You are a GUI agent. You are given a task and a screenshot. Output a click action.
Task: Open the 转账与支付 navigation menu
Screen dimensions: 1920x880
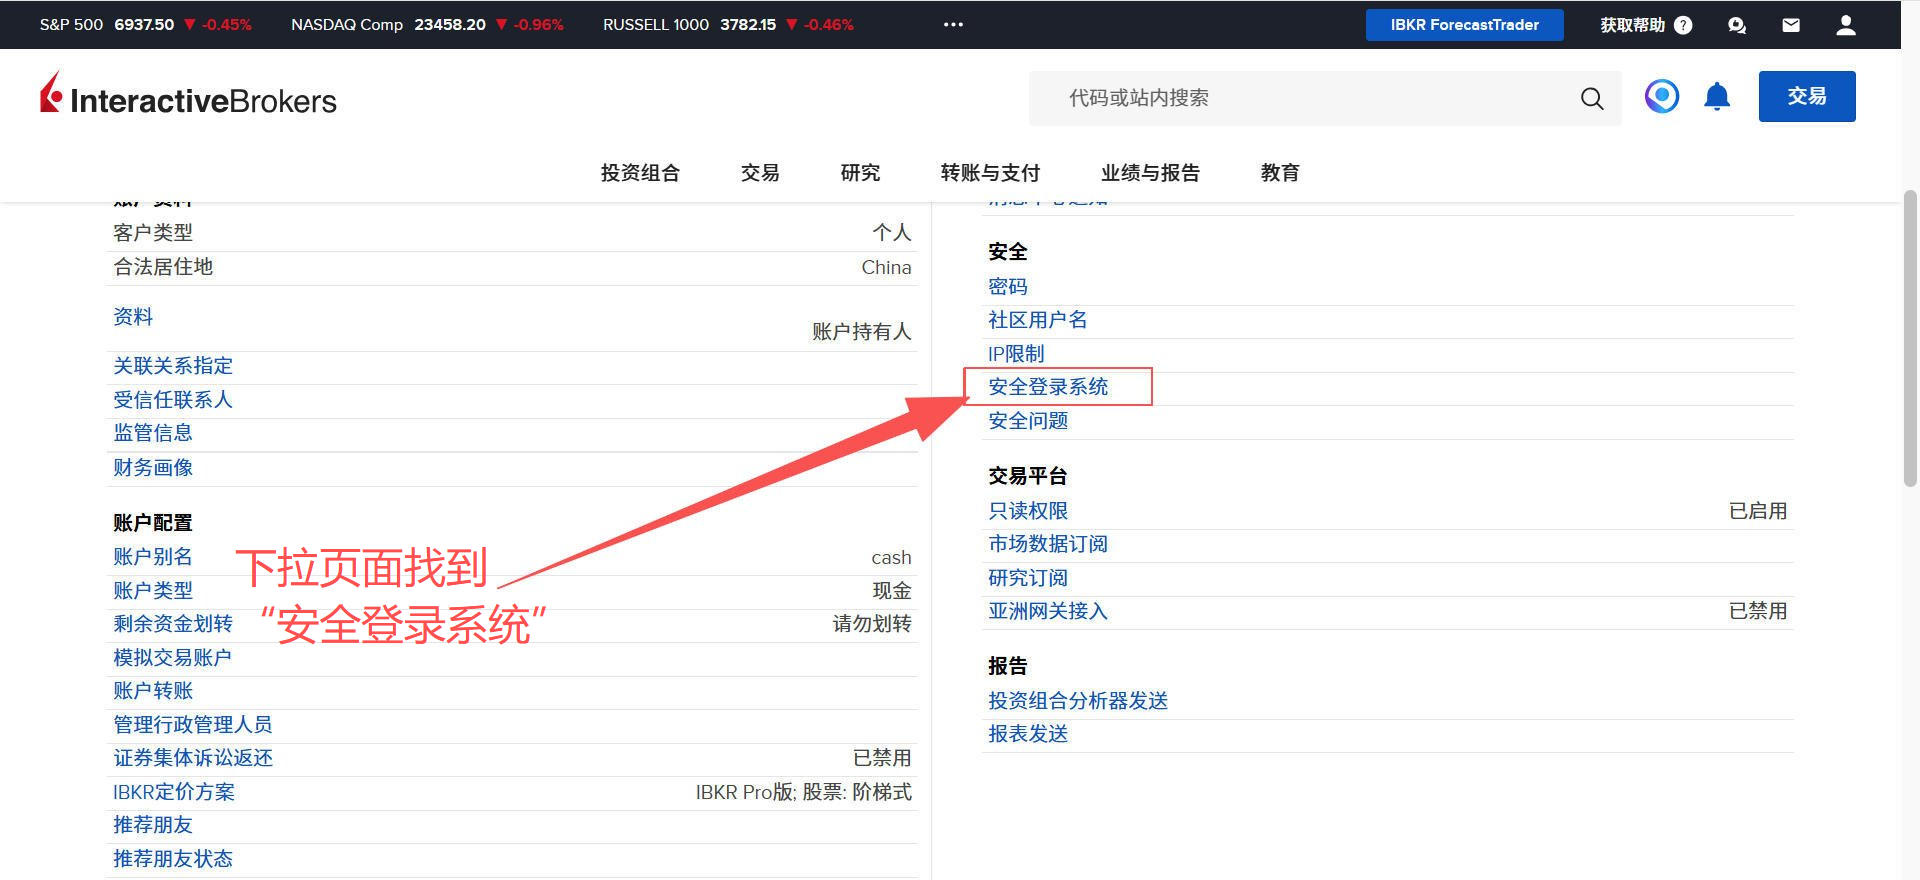(x=990, y=173)
